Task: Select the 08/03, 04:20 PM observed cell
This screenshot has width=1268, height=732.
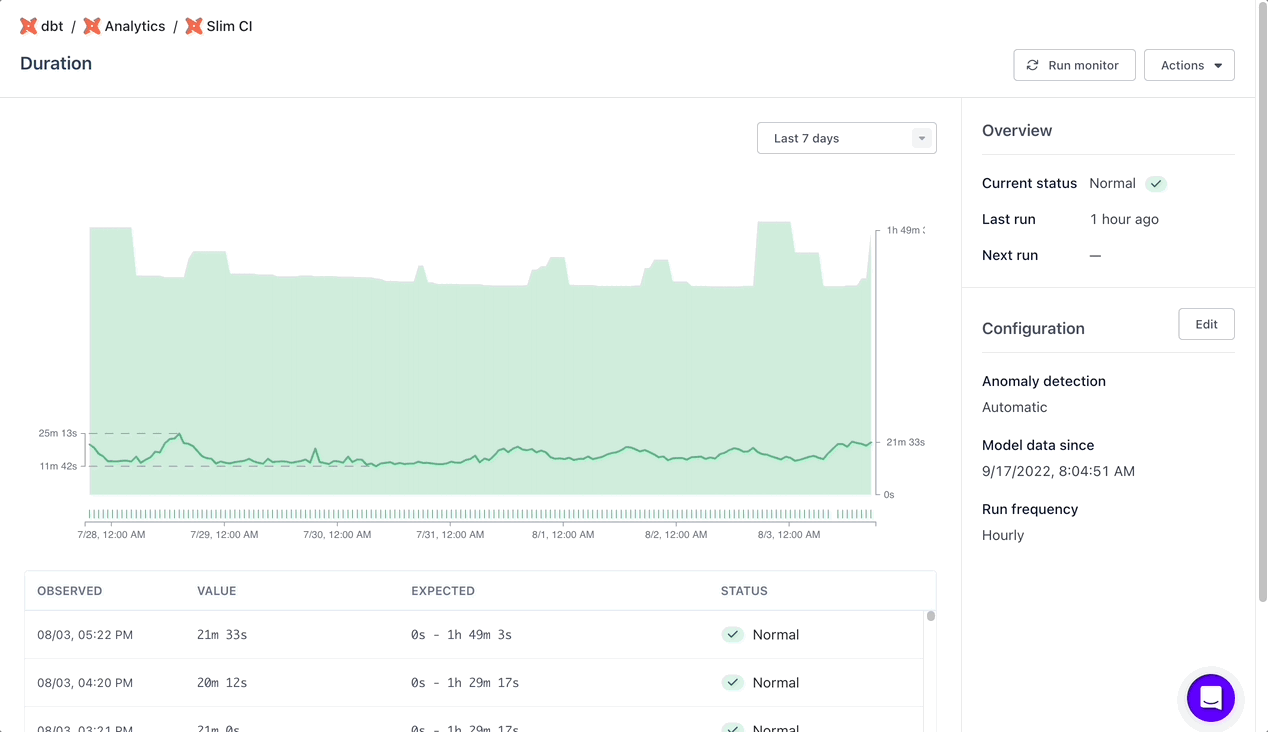Action: pos(85,683)
